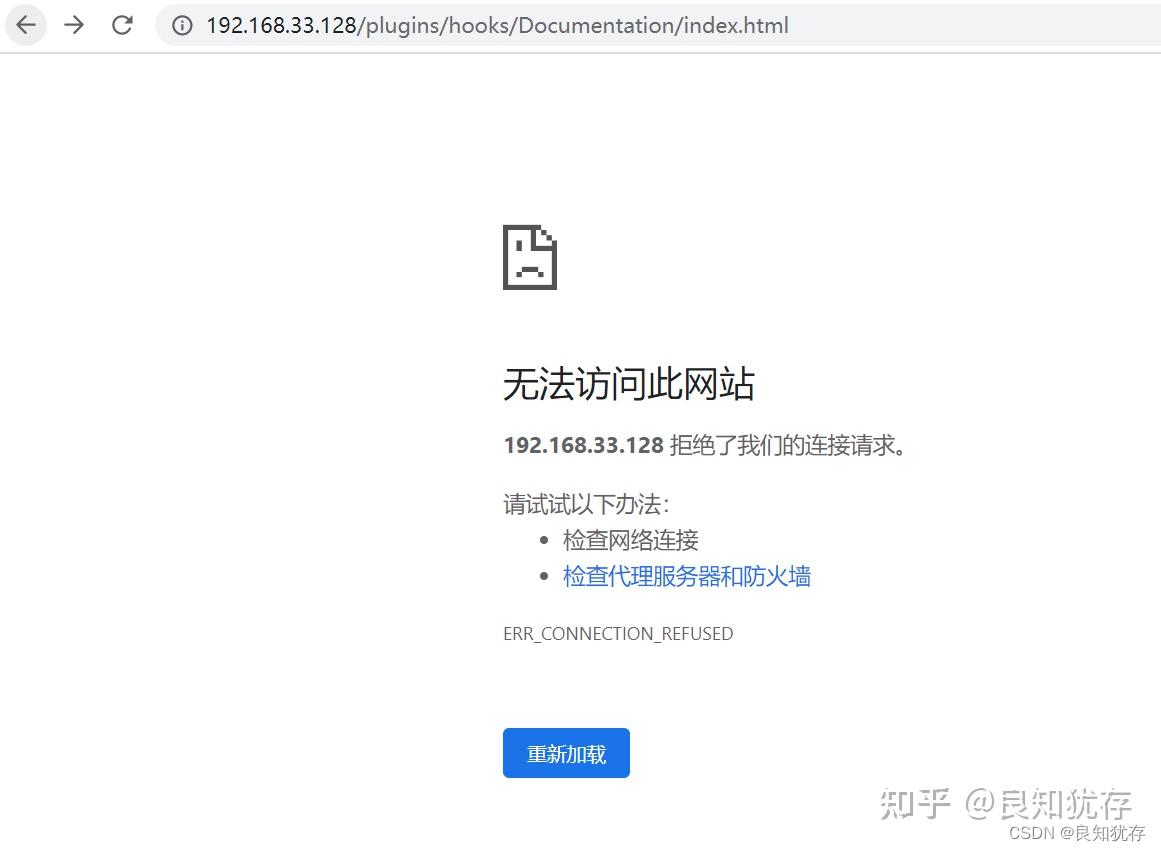Image resolution: width=1161 pixels, height=851 pixels.
Task: Open the '检查代理服务器和防火墙' link
Action: point(687,576)
